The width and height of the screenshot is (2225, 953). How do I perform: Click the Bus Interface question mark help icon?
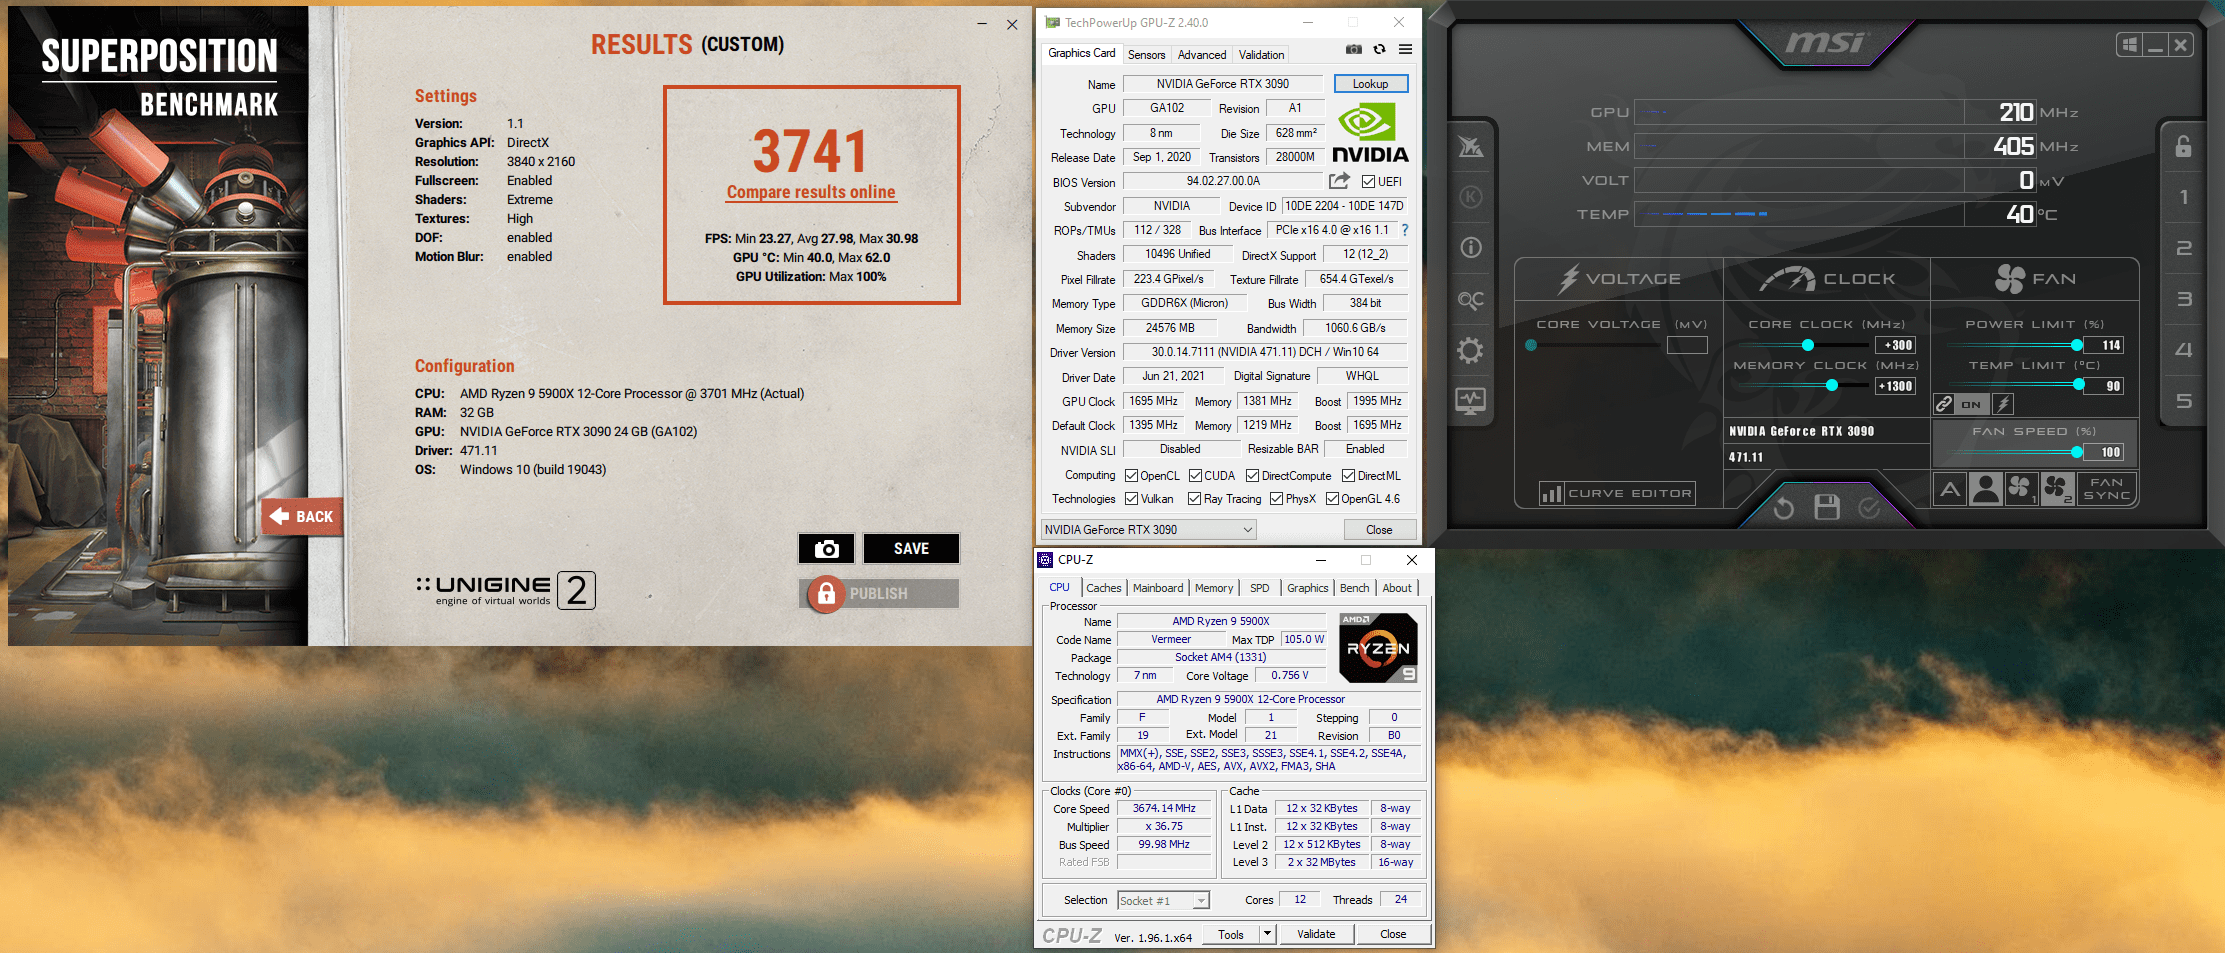click(1404, 230)
